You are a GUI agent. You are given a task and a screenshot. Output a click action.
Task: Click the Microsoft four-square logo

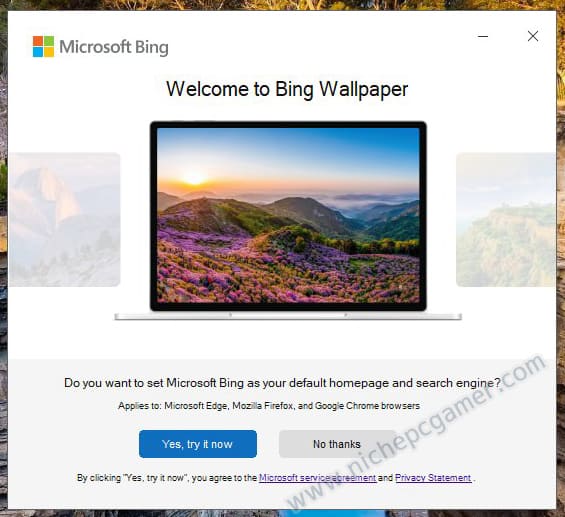tap(43, 46)
